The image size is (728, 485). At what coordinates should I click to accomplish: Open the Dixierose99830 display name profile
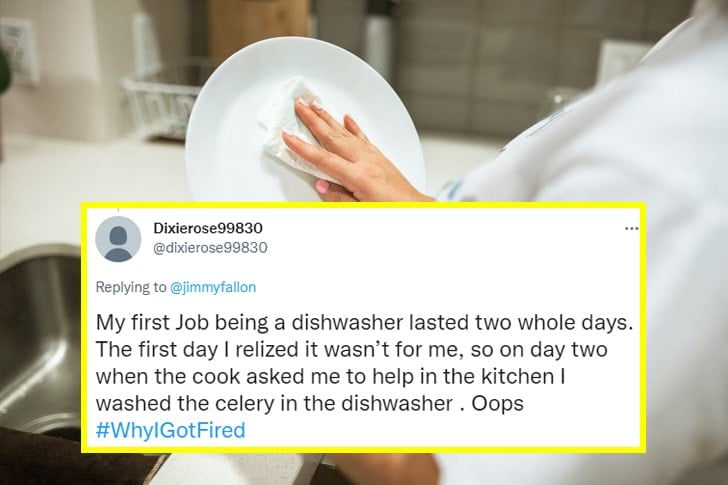(208, 228)
